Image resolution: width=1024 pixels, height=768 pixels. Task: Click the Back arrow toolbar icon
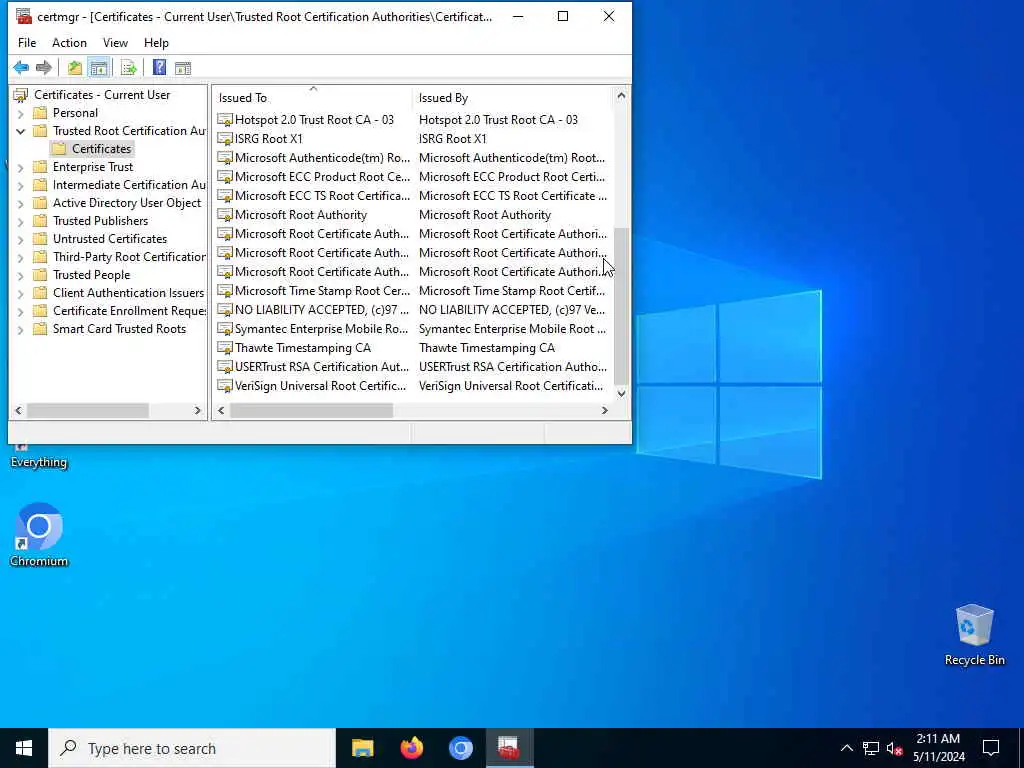(x=21, y=67)
